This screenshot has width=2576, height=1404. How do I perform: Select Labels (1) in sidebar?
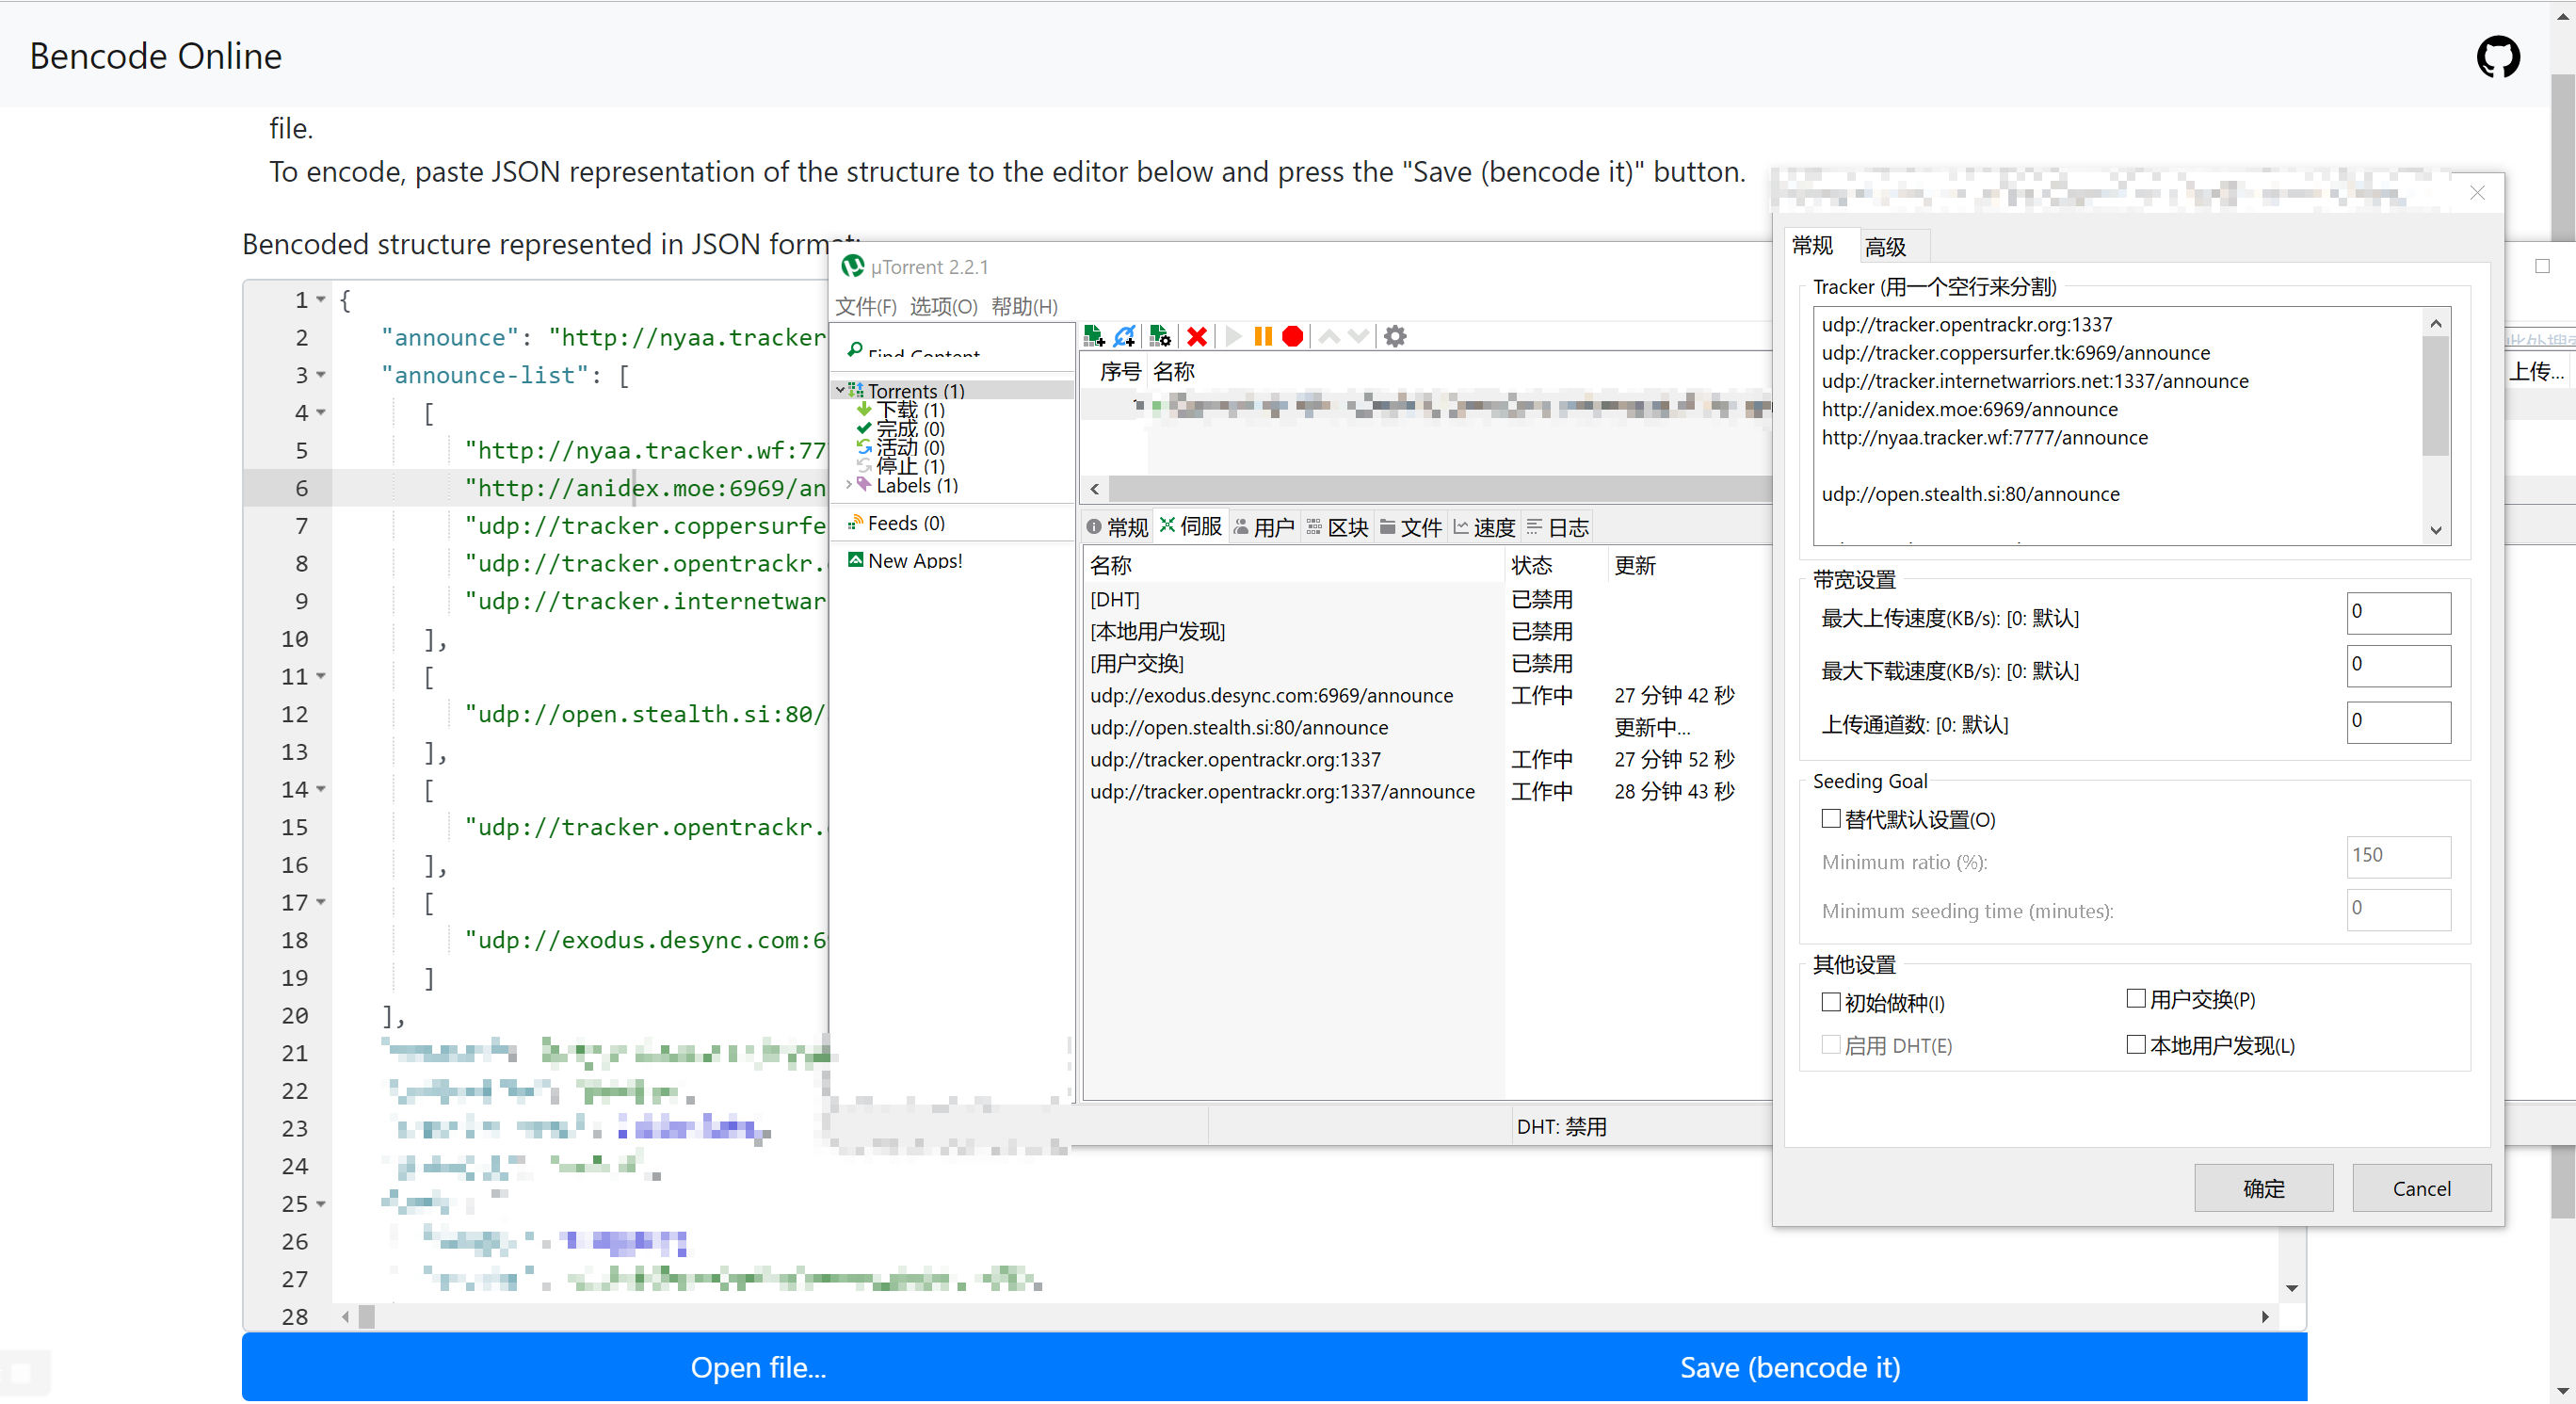(917, 485)
